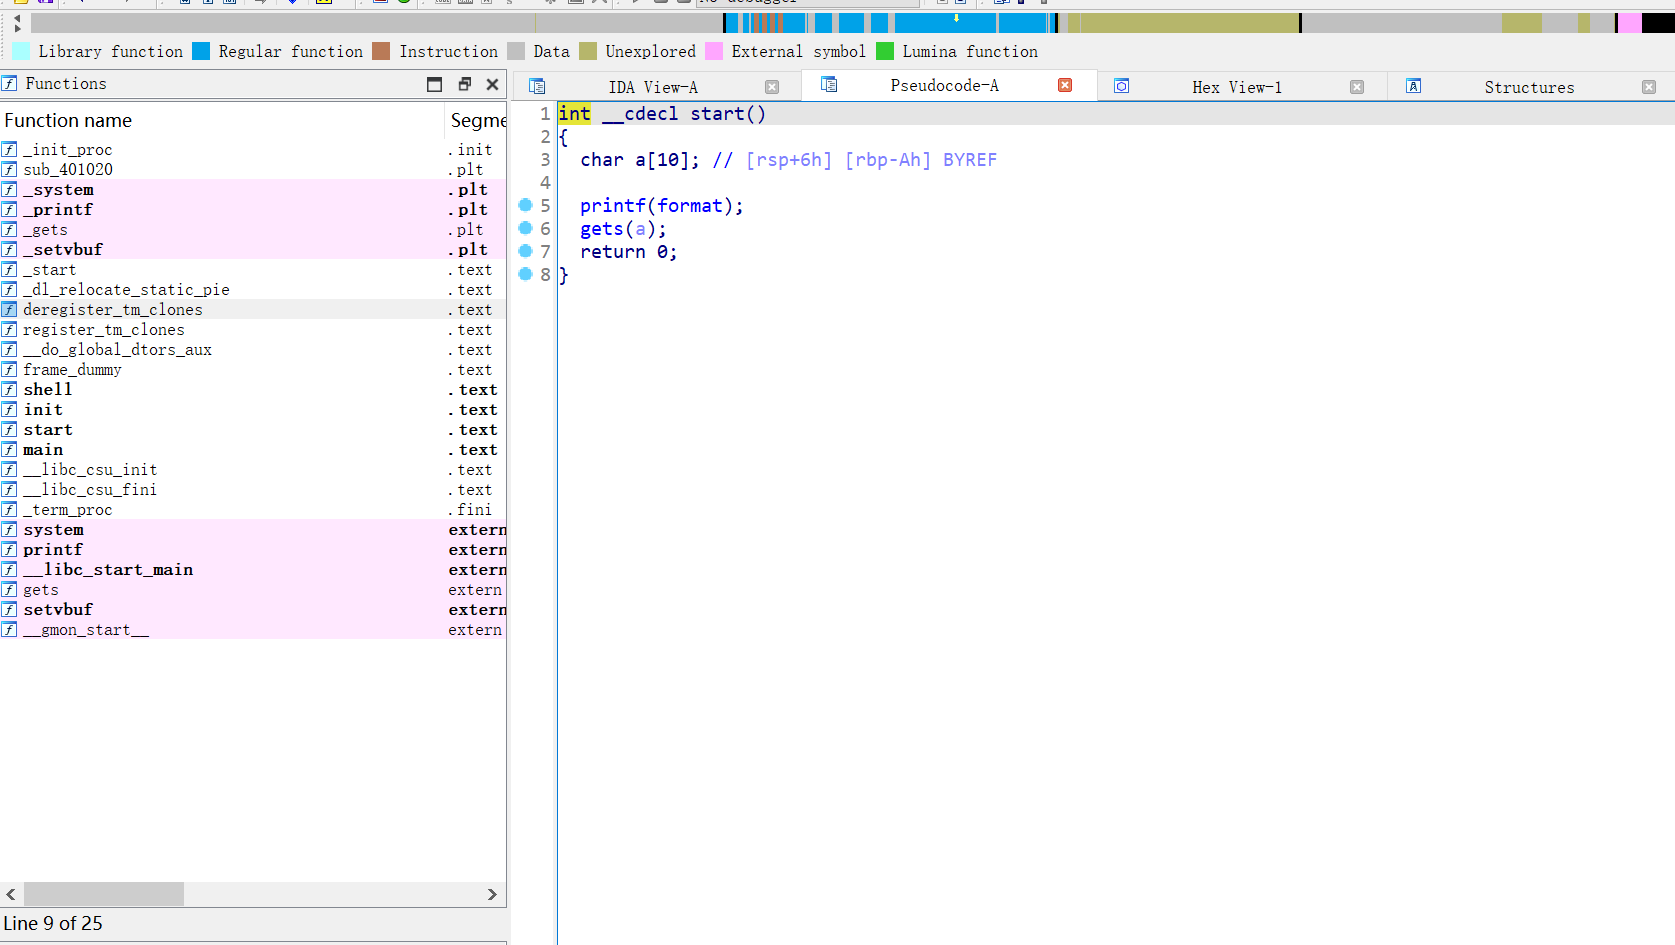This screenshot has width=1675, height=945.
Task: Click the Structures tab icon
Action: pos(1413,86)
